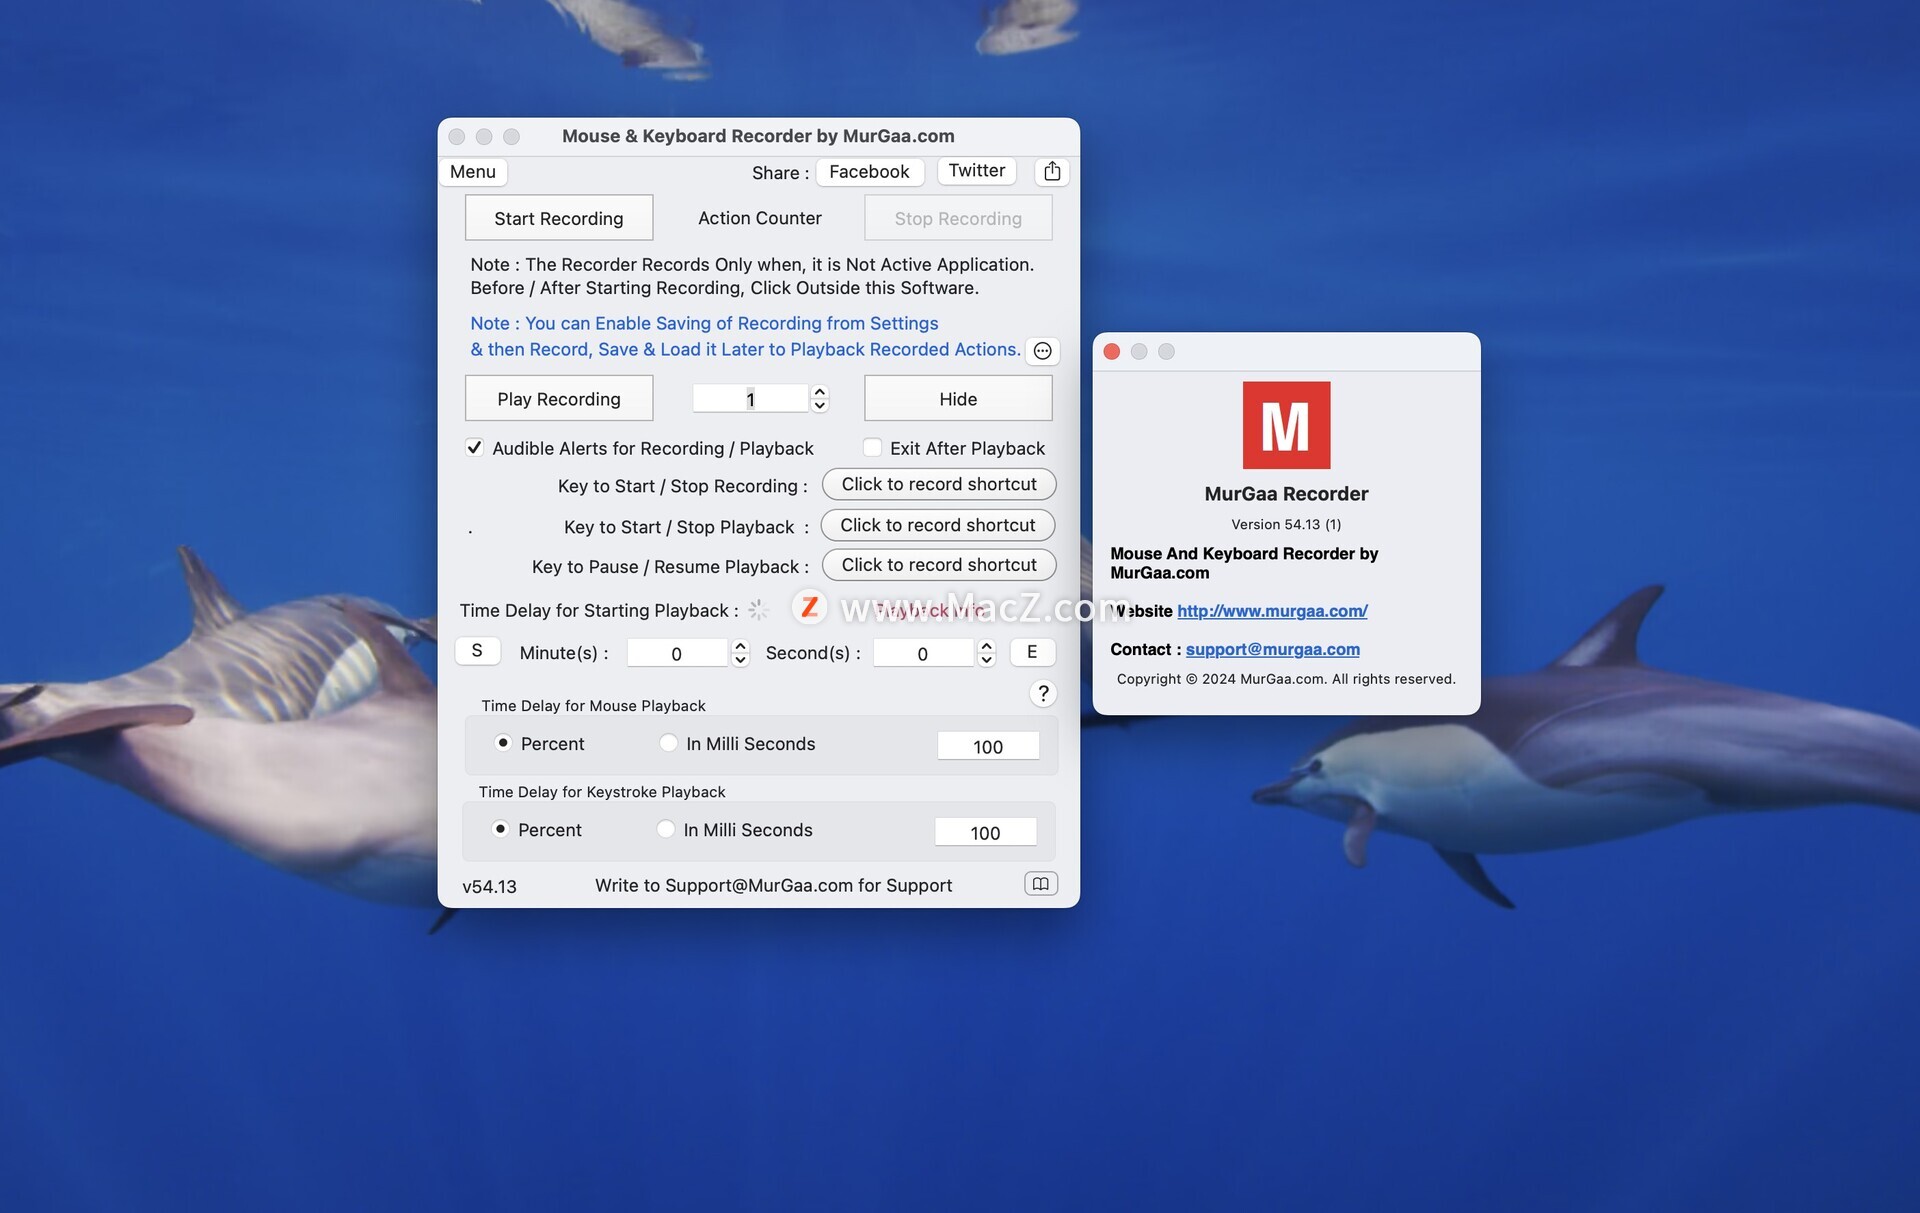Share on Facebook

(x=869, y=172)
